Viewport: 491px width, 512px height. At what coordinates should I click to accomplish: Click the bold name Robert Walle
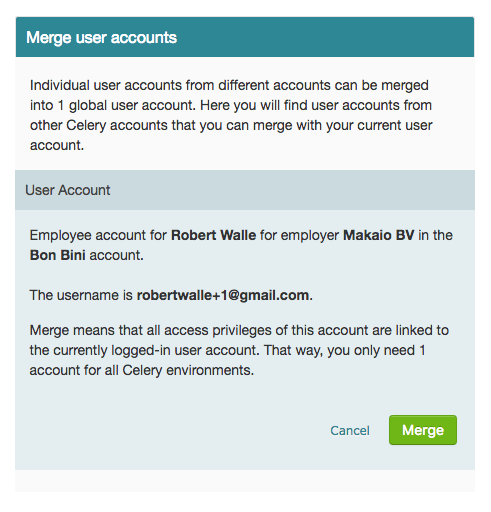pos(213,235)
